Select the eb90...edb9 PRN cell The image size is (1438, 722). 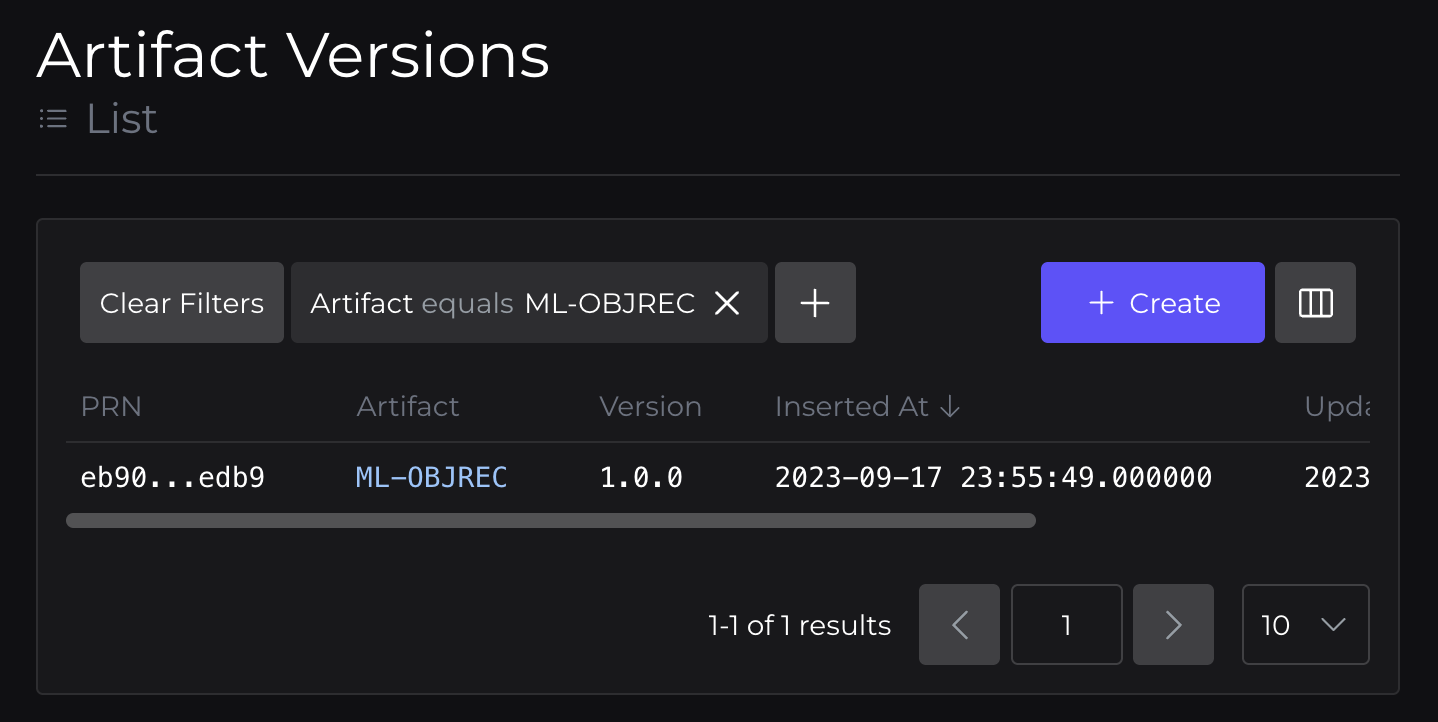click(172, 478)
